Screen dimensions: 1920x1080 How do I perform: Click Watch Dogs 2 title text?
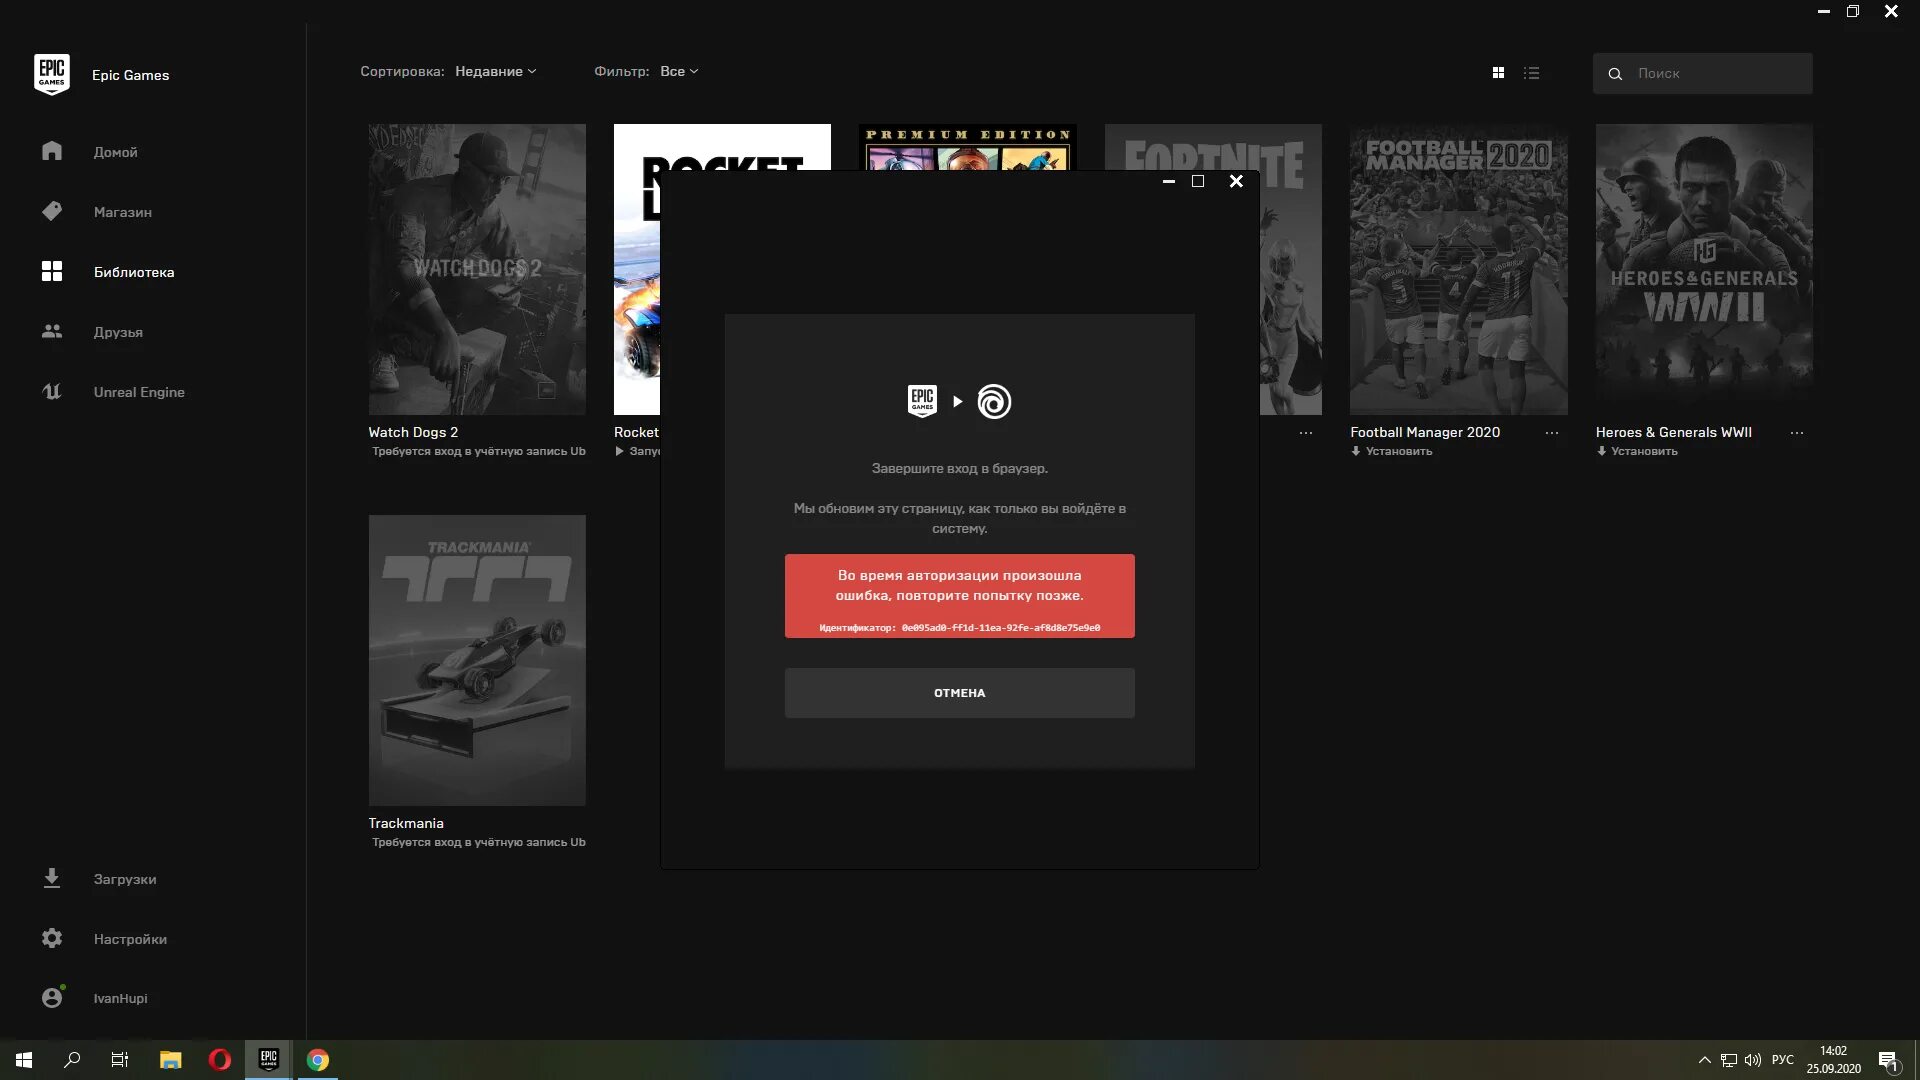pos(413,432)
